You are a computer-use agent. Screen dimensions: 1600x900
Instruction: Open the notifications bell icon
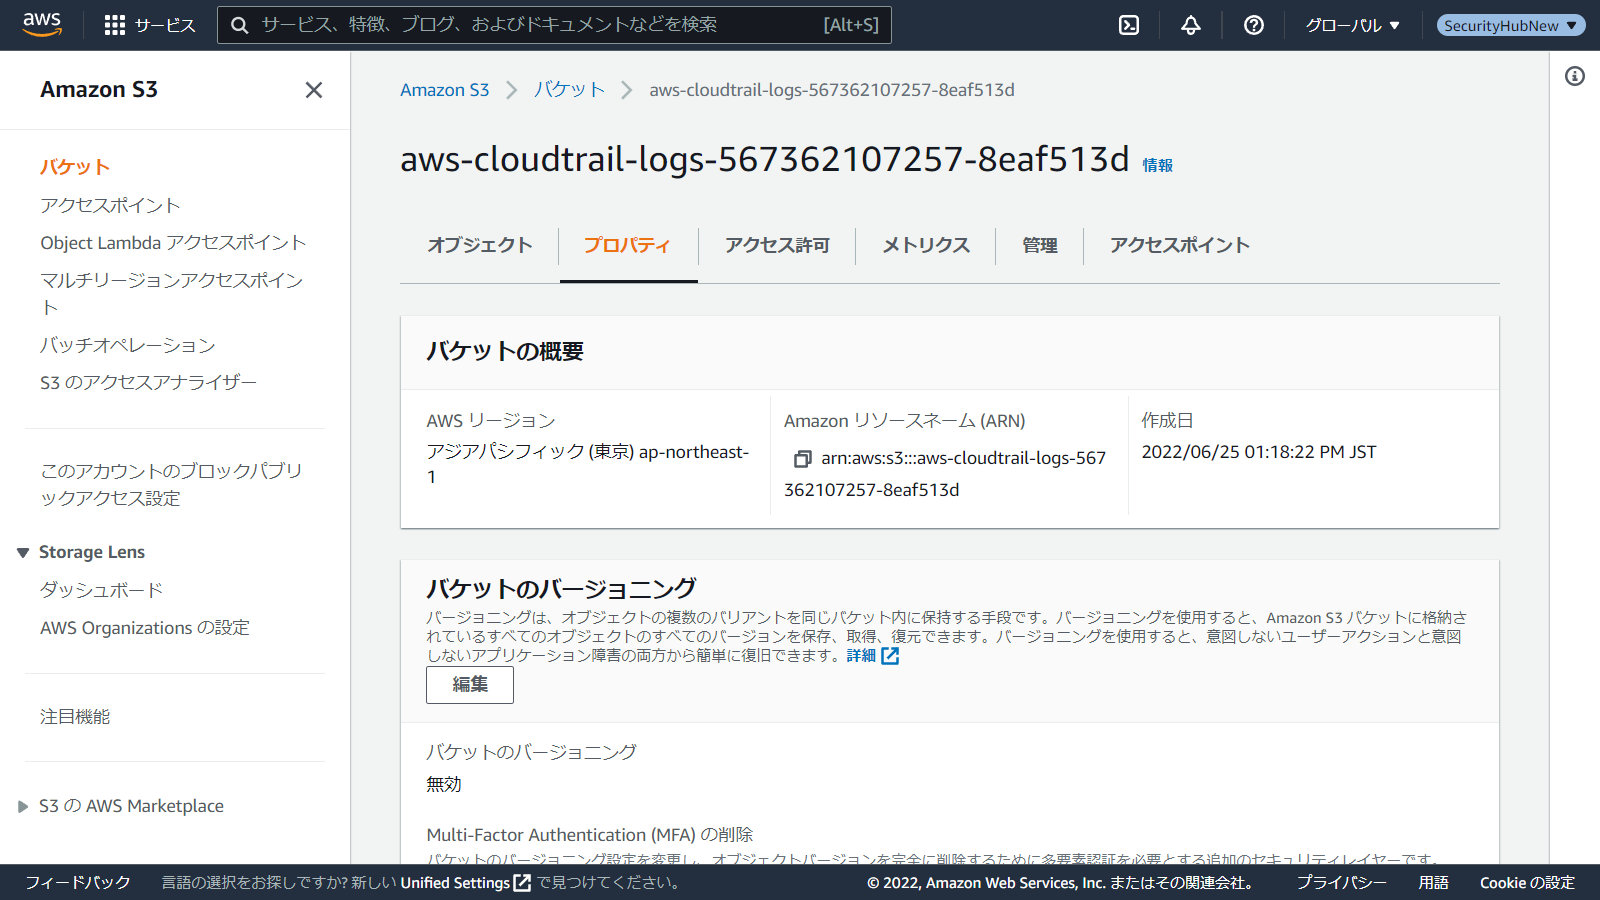point(1190,25)
